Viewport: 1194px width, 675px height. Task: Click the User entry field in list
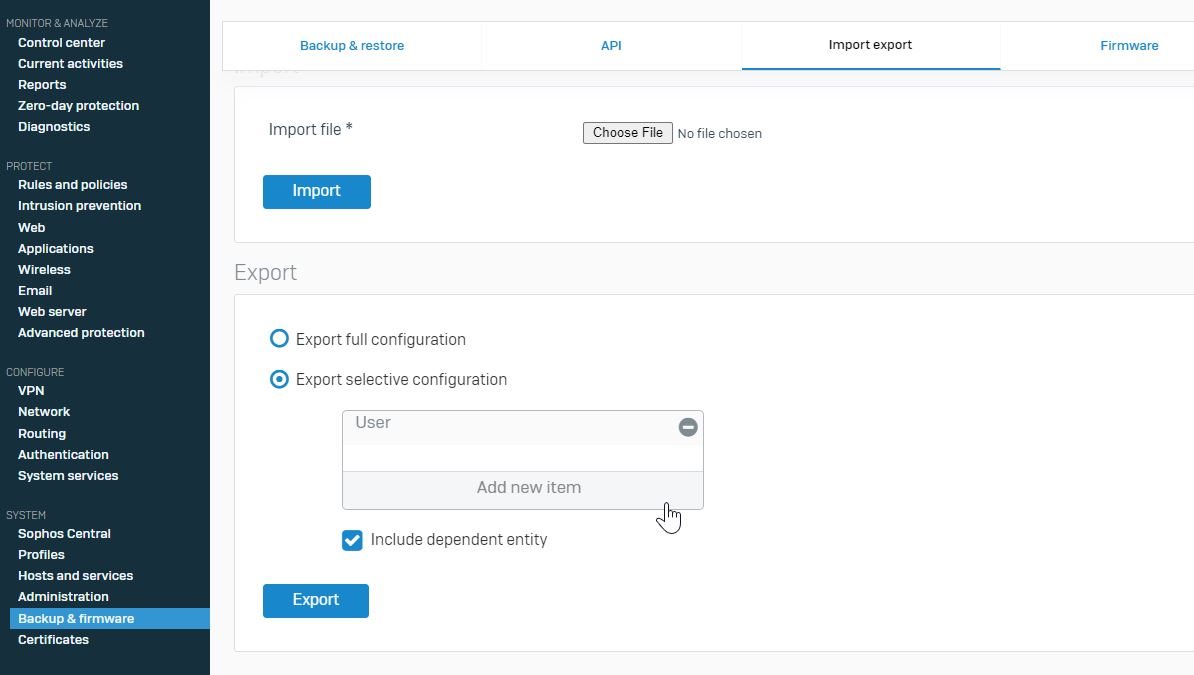point(509,427)
